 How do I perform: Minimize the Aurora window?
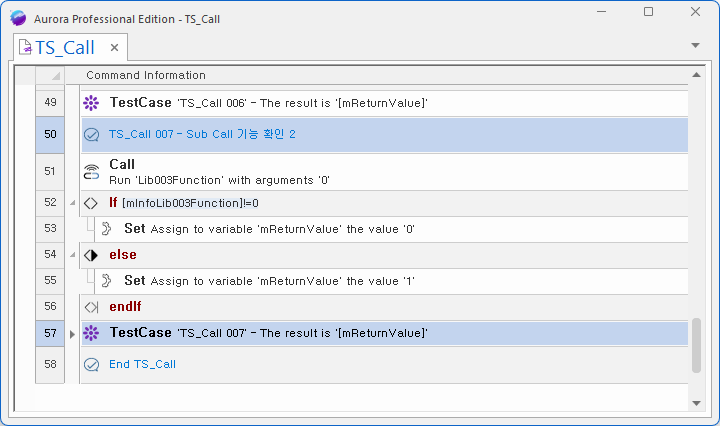click(x=602, y=11)
